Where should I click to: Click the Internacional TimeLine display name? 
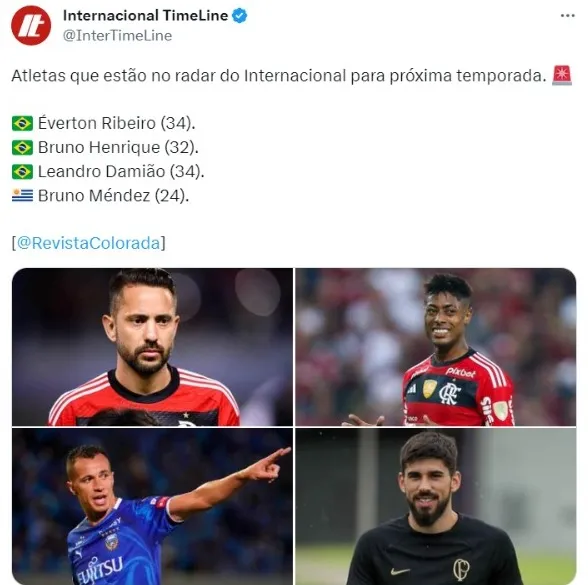[145, 15]
